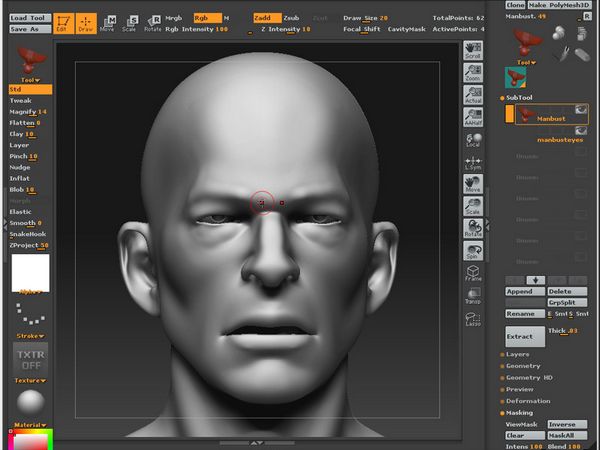The image size is (600, 450).
Task: Select the Lasso selection icon
Action: coord(474,320)
